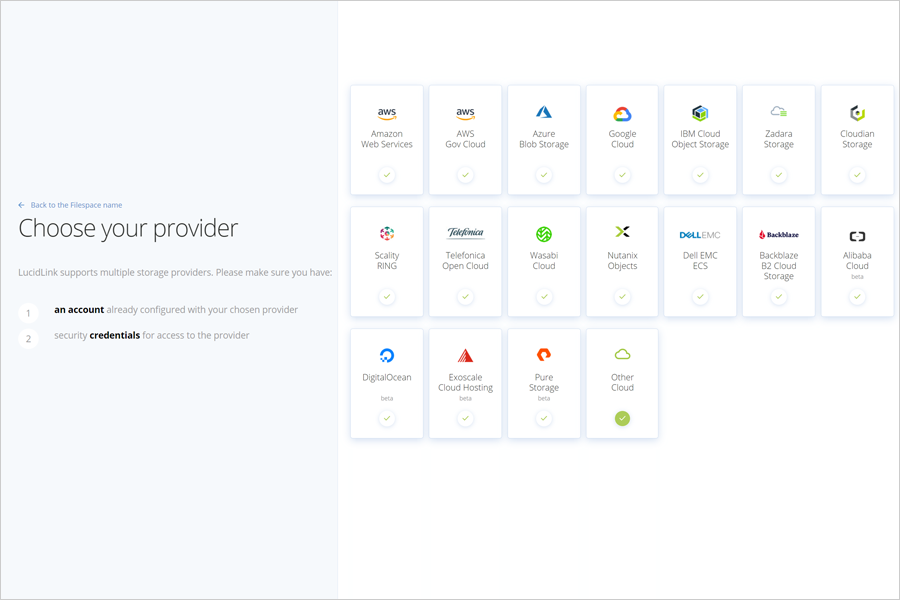Click the Zadara Storage cloud logo
Screen dimensions: 900x600
tap(779, 111)
